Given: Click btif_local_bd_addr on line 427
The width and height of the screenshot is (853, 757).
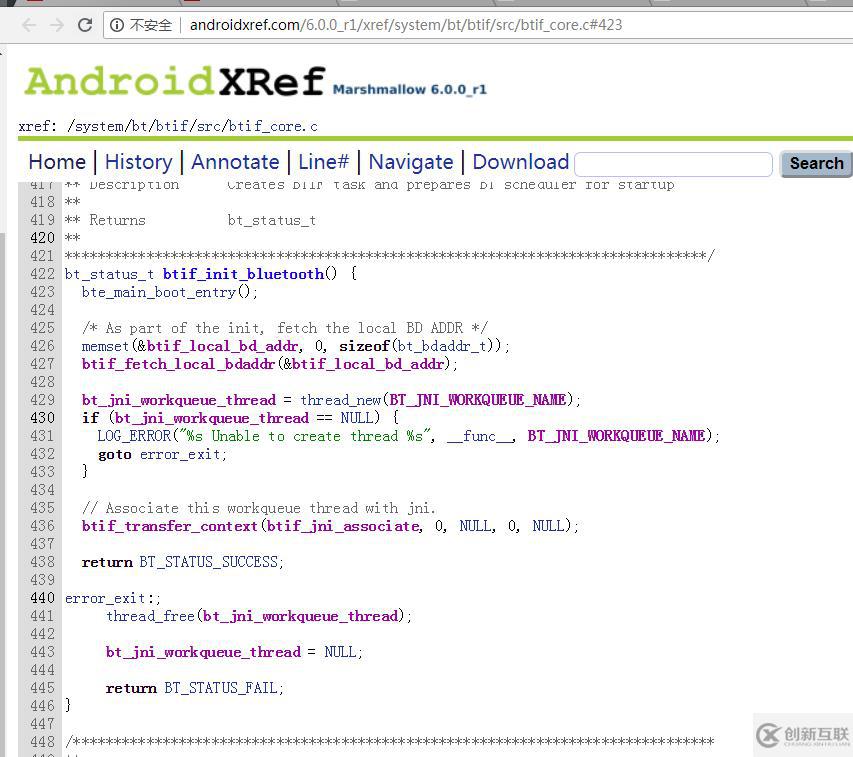Looking at the screenshot, I should [x=368, y=364].
